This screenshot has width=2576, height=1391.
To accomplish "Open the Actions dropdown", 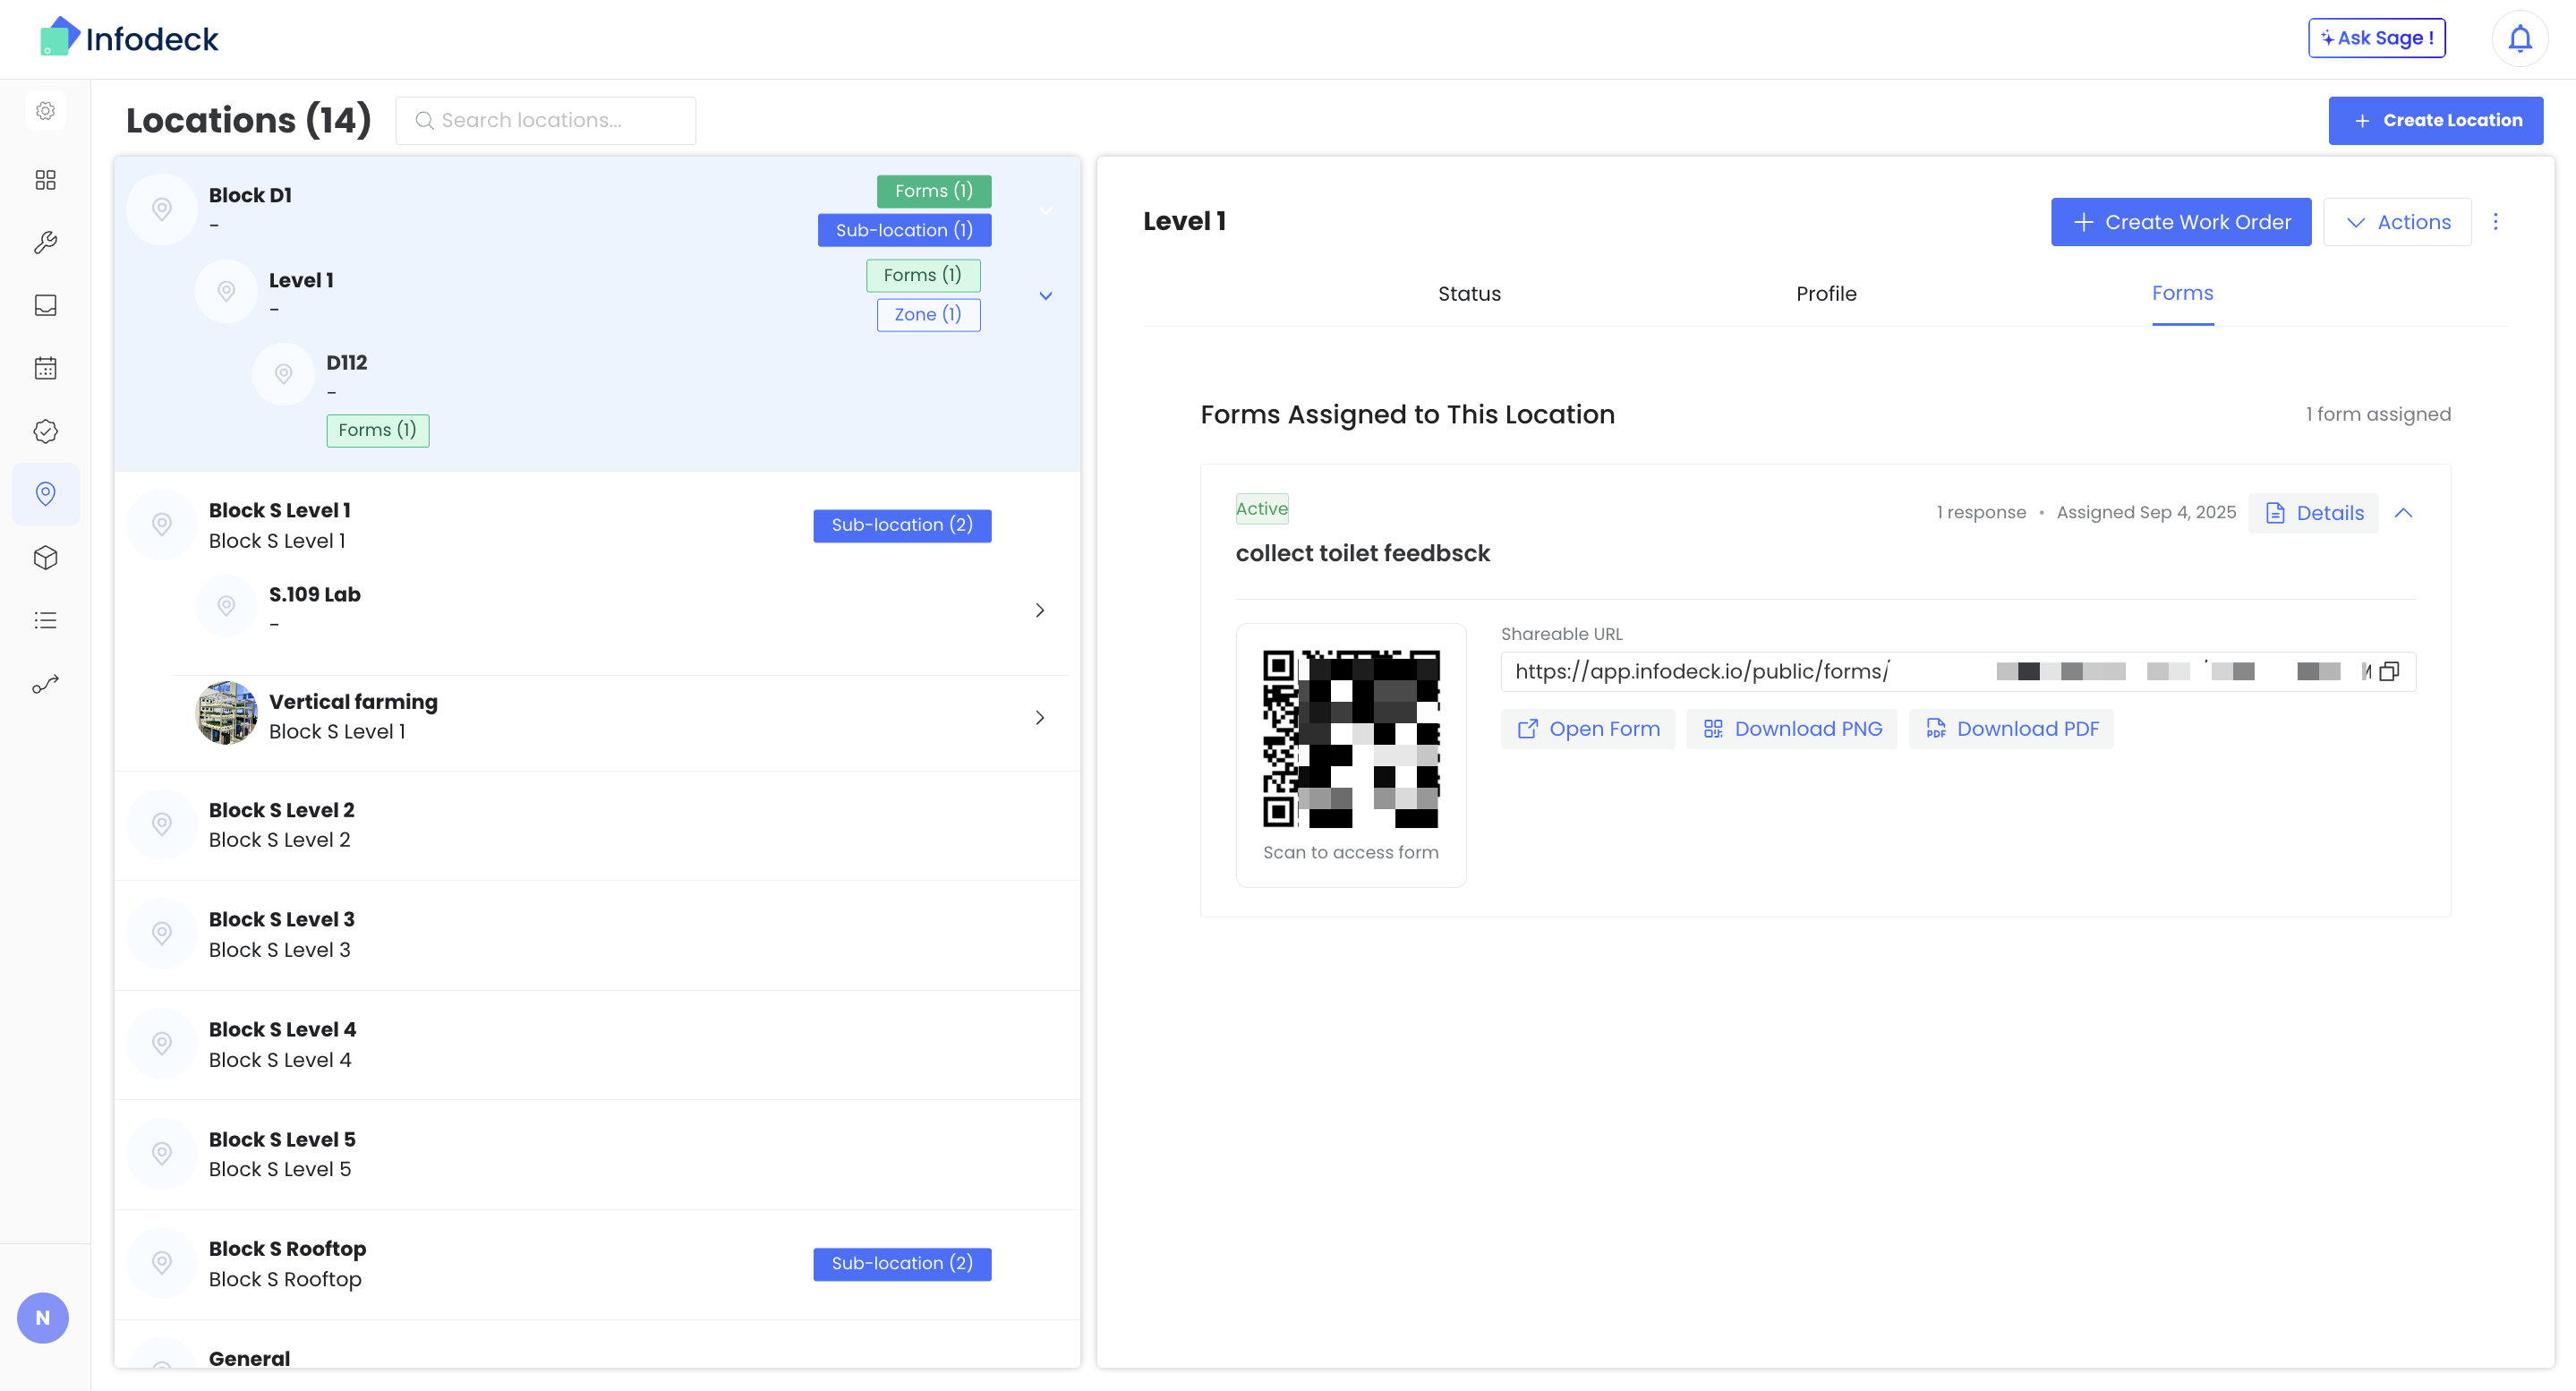I will [2397, 222].
